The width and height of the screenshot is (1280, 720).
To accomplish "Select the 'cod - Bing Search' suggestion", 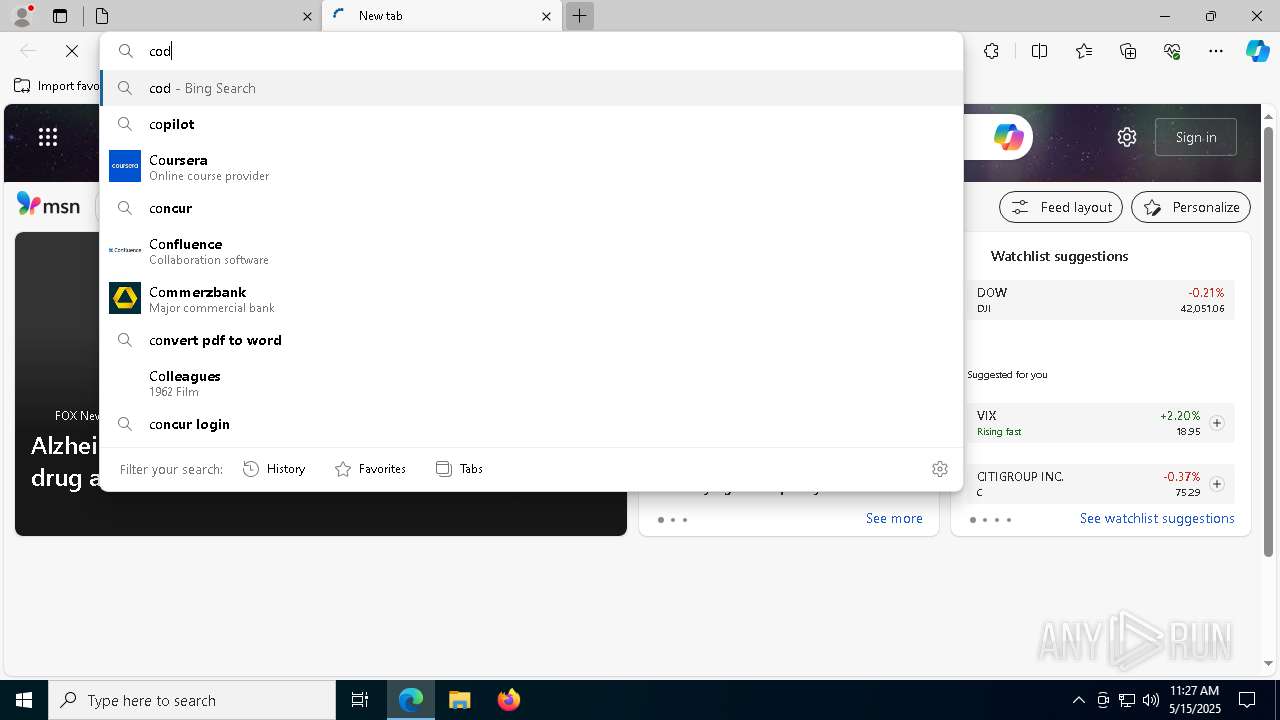I will (x=531, y=88).
